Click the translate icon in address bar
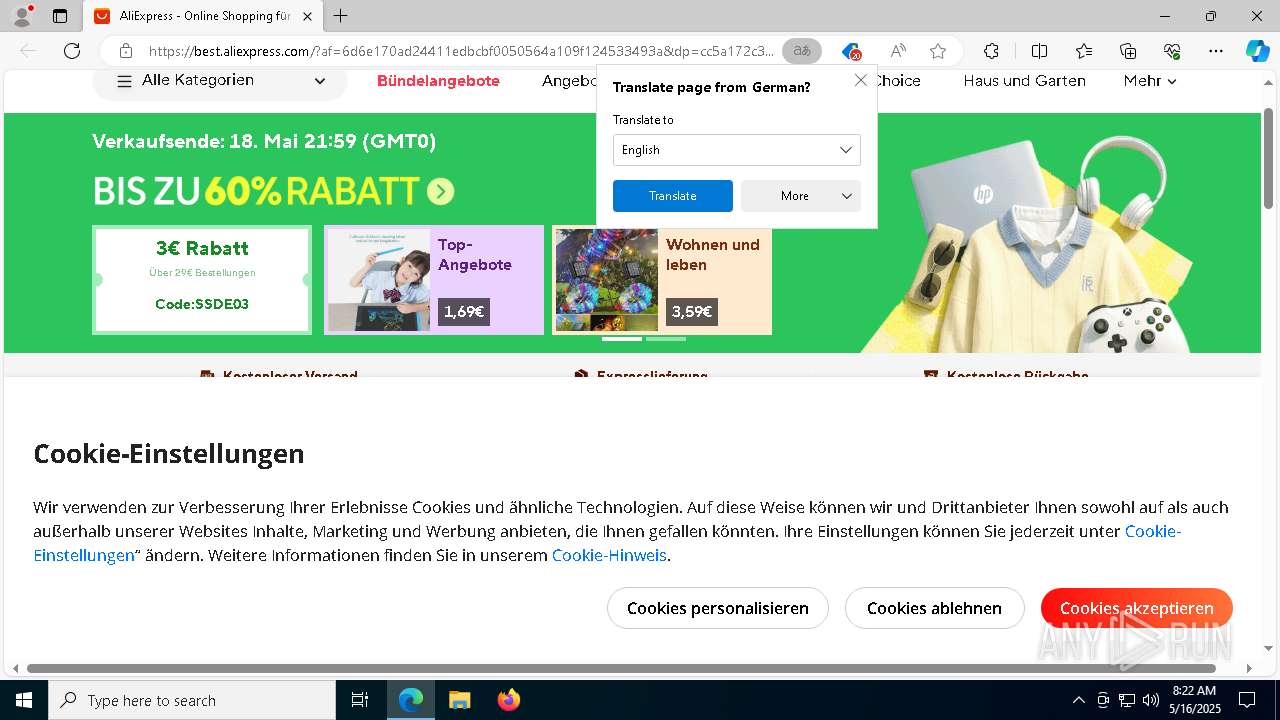The image size is (1280, 720). (802, 51)
